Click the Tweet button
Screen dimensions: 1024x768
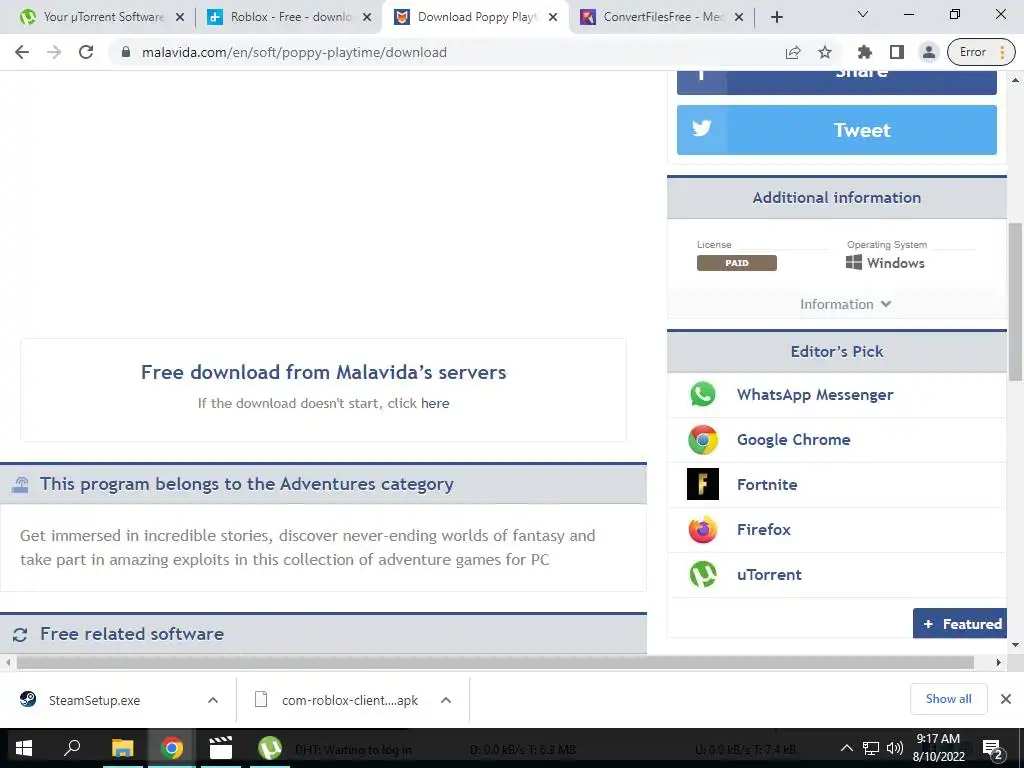click(837, 130)
